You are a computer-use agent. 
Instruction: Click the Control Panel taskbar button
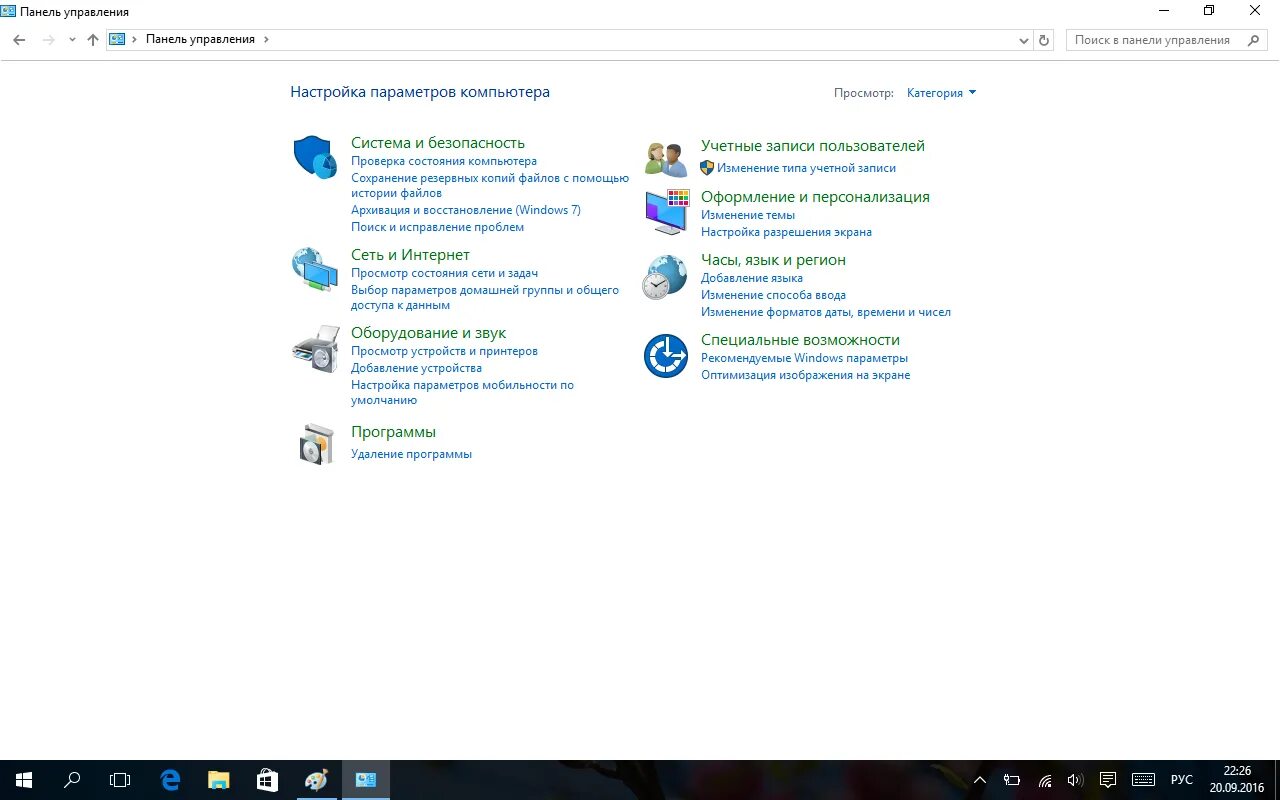(365, 780)
